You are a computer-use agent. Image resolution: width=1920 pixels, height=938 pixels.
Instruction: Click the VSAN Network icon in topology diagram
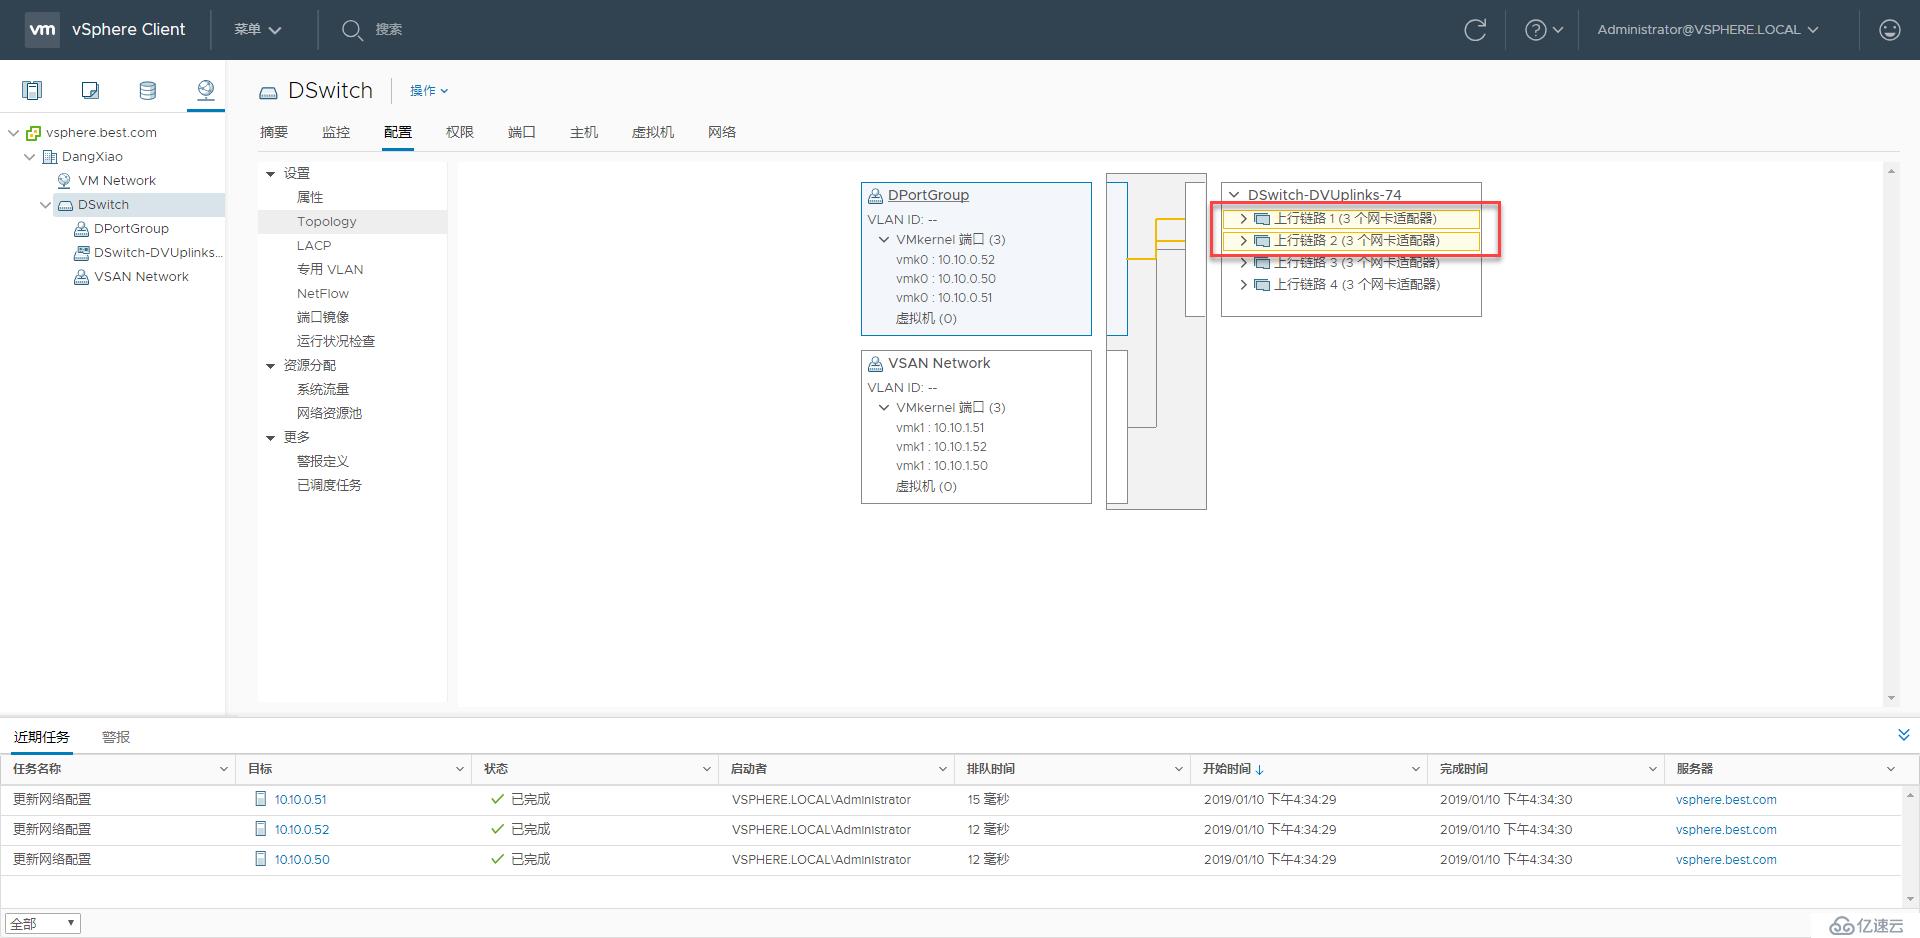click(875, 364)
